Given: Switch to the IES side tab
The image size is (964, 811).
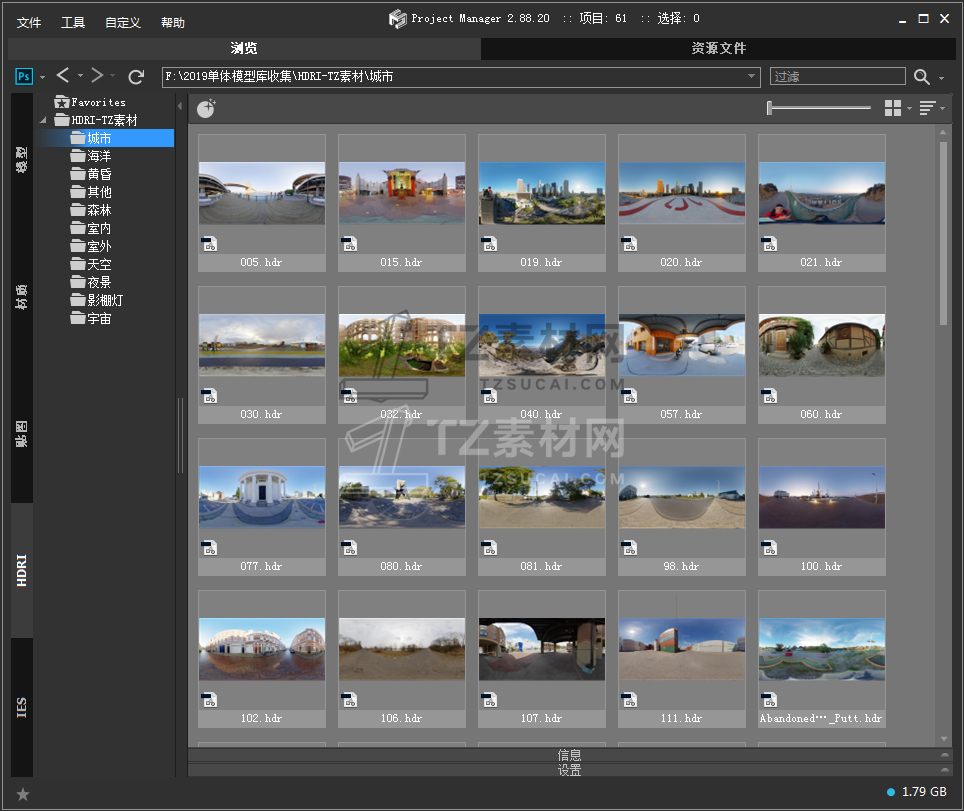Looking at the screenshot, I should [22, 708].
